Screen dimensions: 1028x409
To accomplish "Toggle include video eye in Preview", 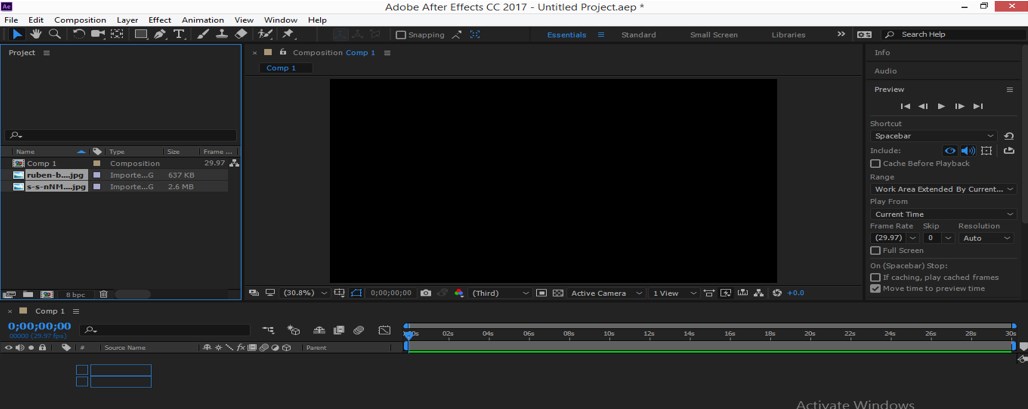I will pyautogui.click(x=950, y=151).
